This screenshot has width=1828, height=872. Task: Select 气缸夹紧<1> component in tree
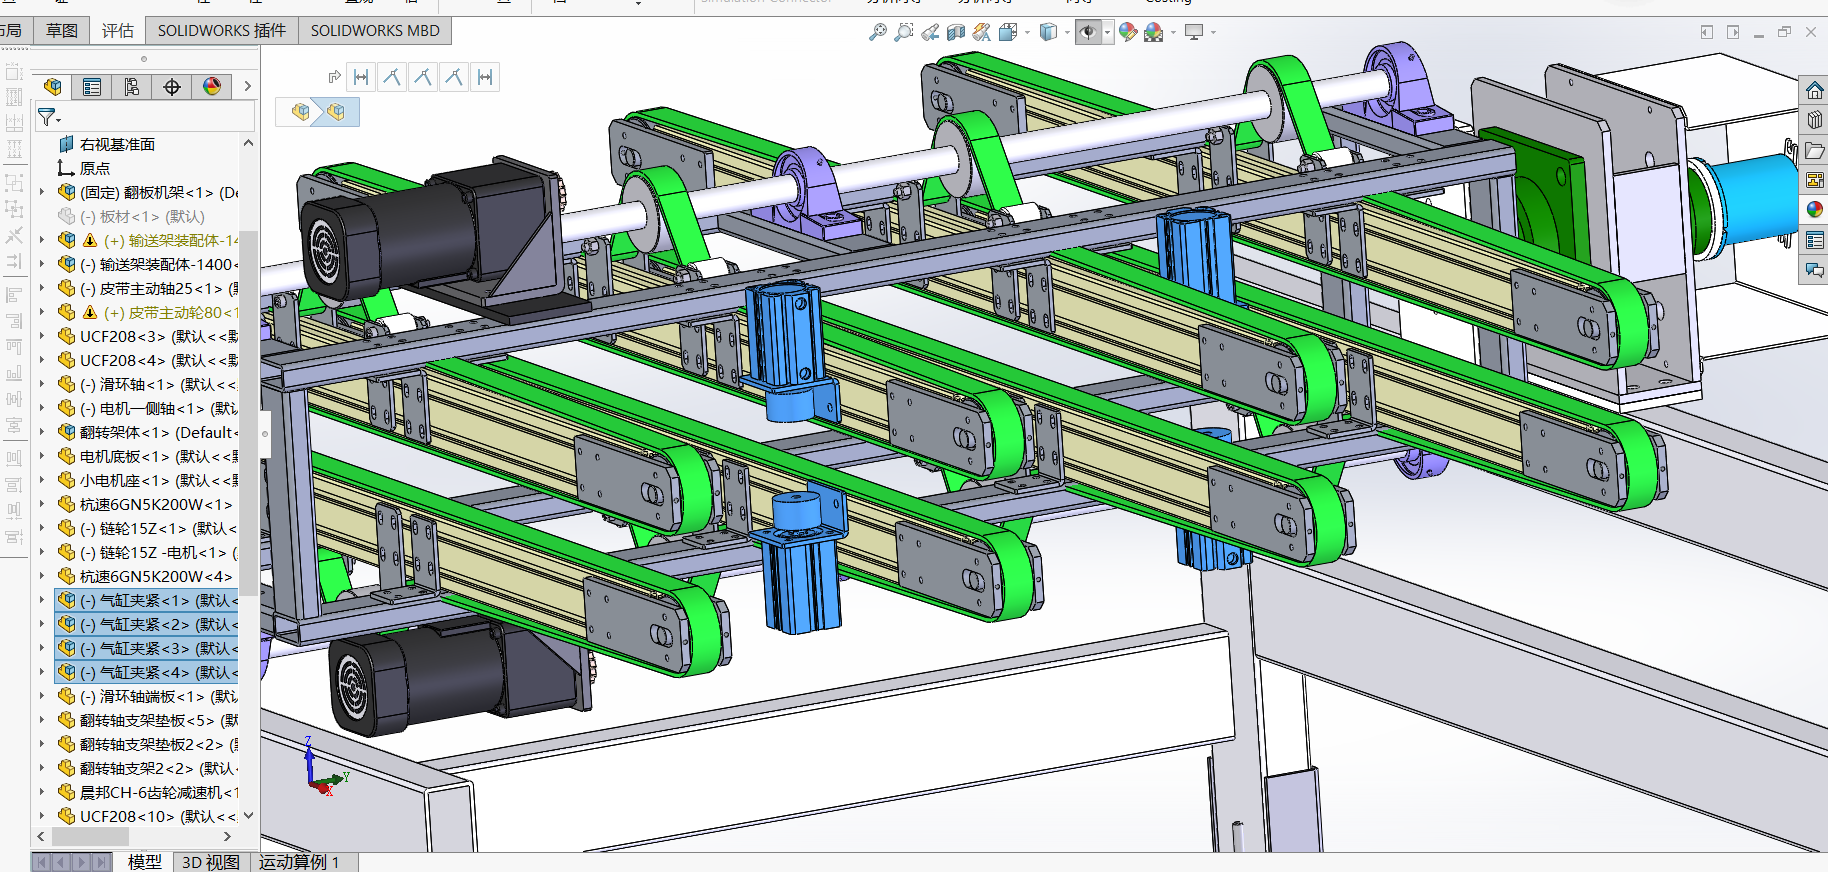coord(146,600)
